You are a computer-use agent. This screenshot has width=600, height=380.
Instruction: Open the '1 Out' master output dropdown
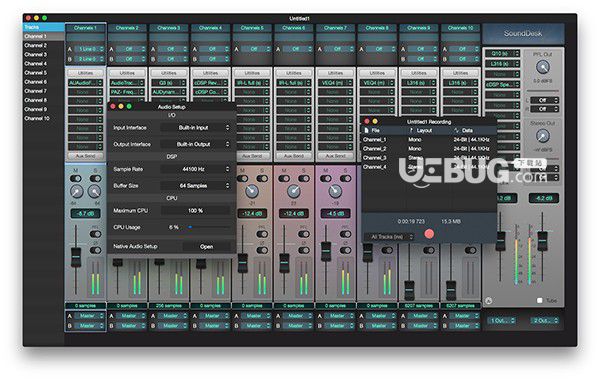[x=501, y=320]
